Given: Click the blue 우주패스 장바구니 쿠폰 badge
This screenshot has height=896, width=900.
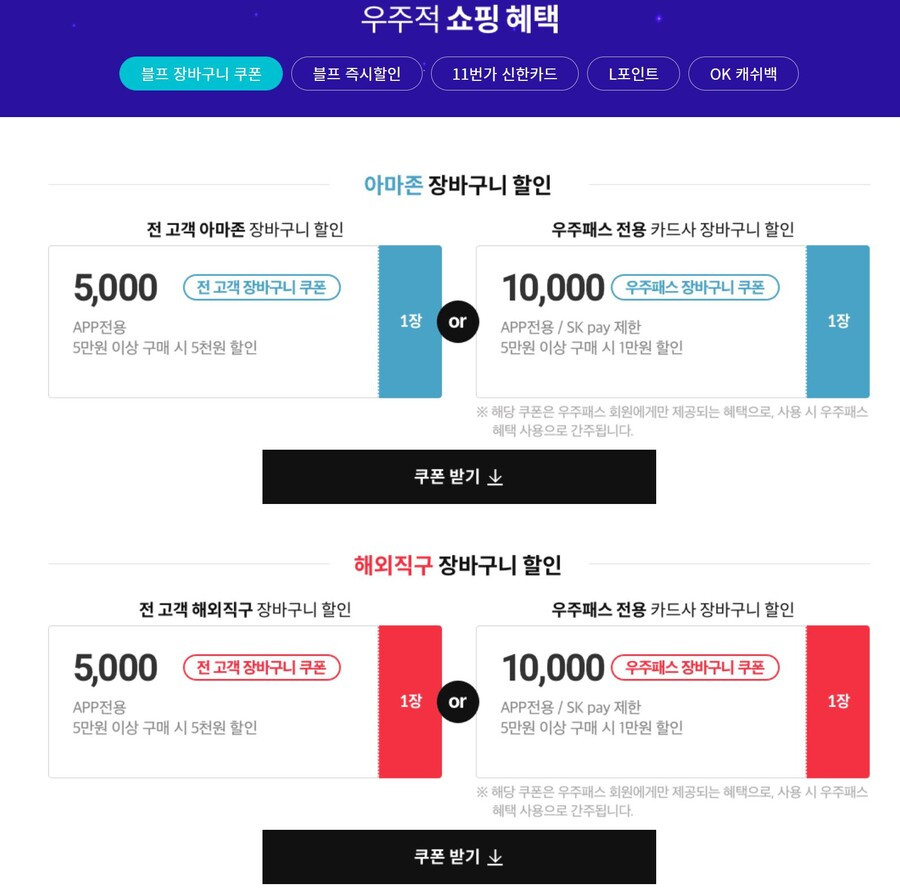Looking at the screenshot, I should (695, 288).
